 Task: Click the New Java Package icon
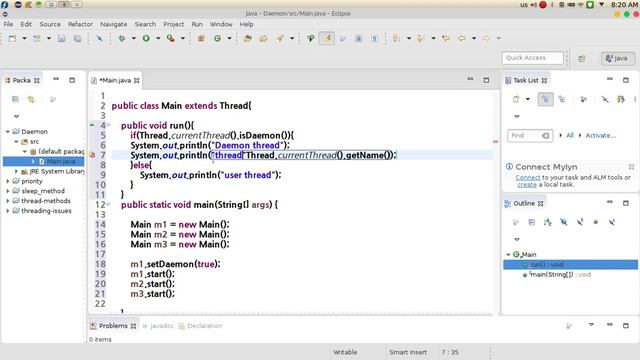(x=201, y=38)
